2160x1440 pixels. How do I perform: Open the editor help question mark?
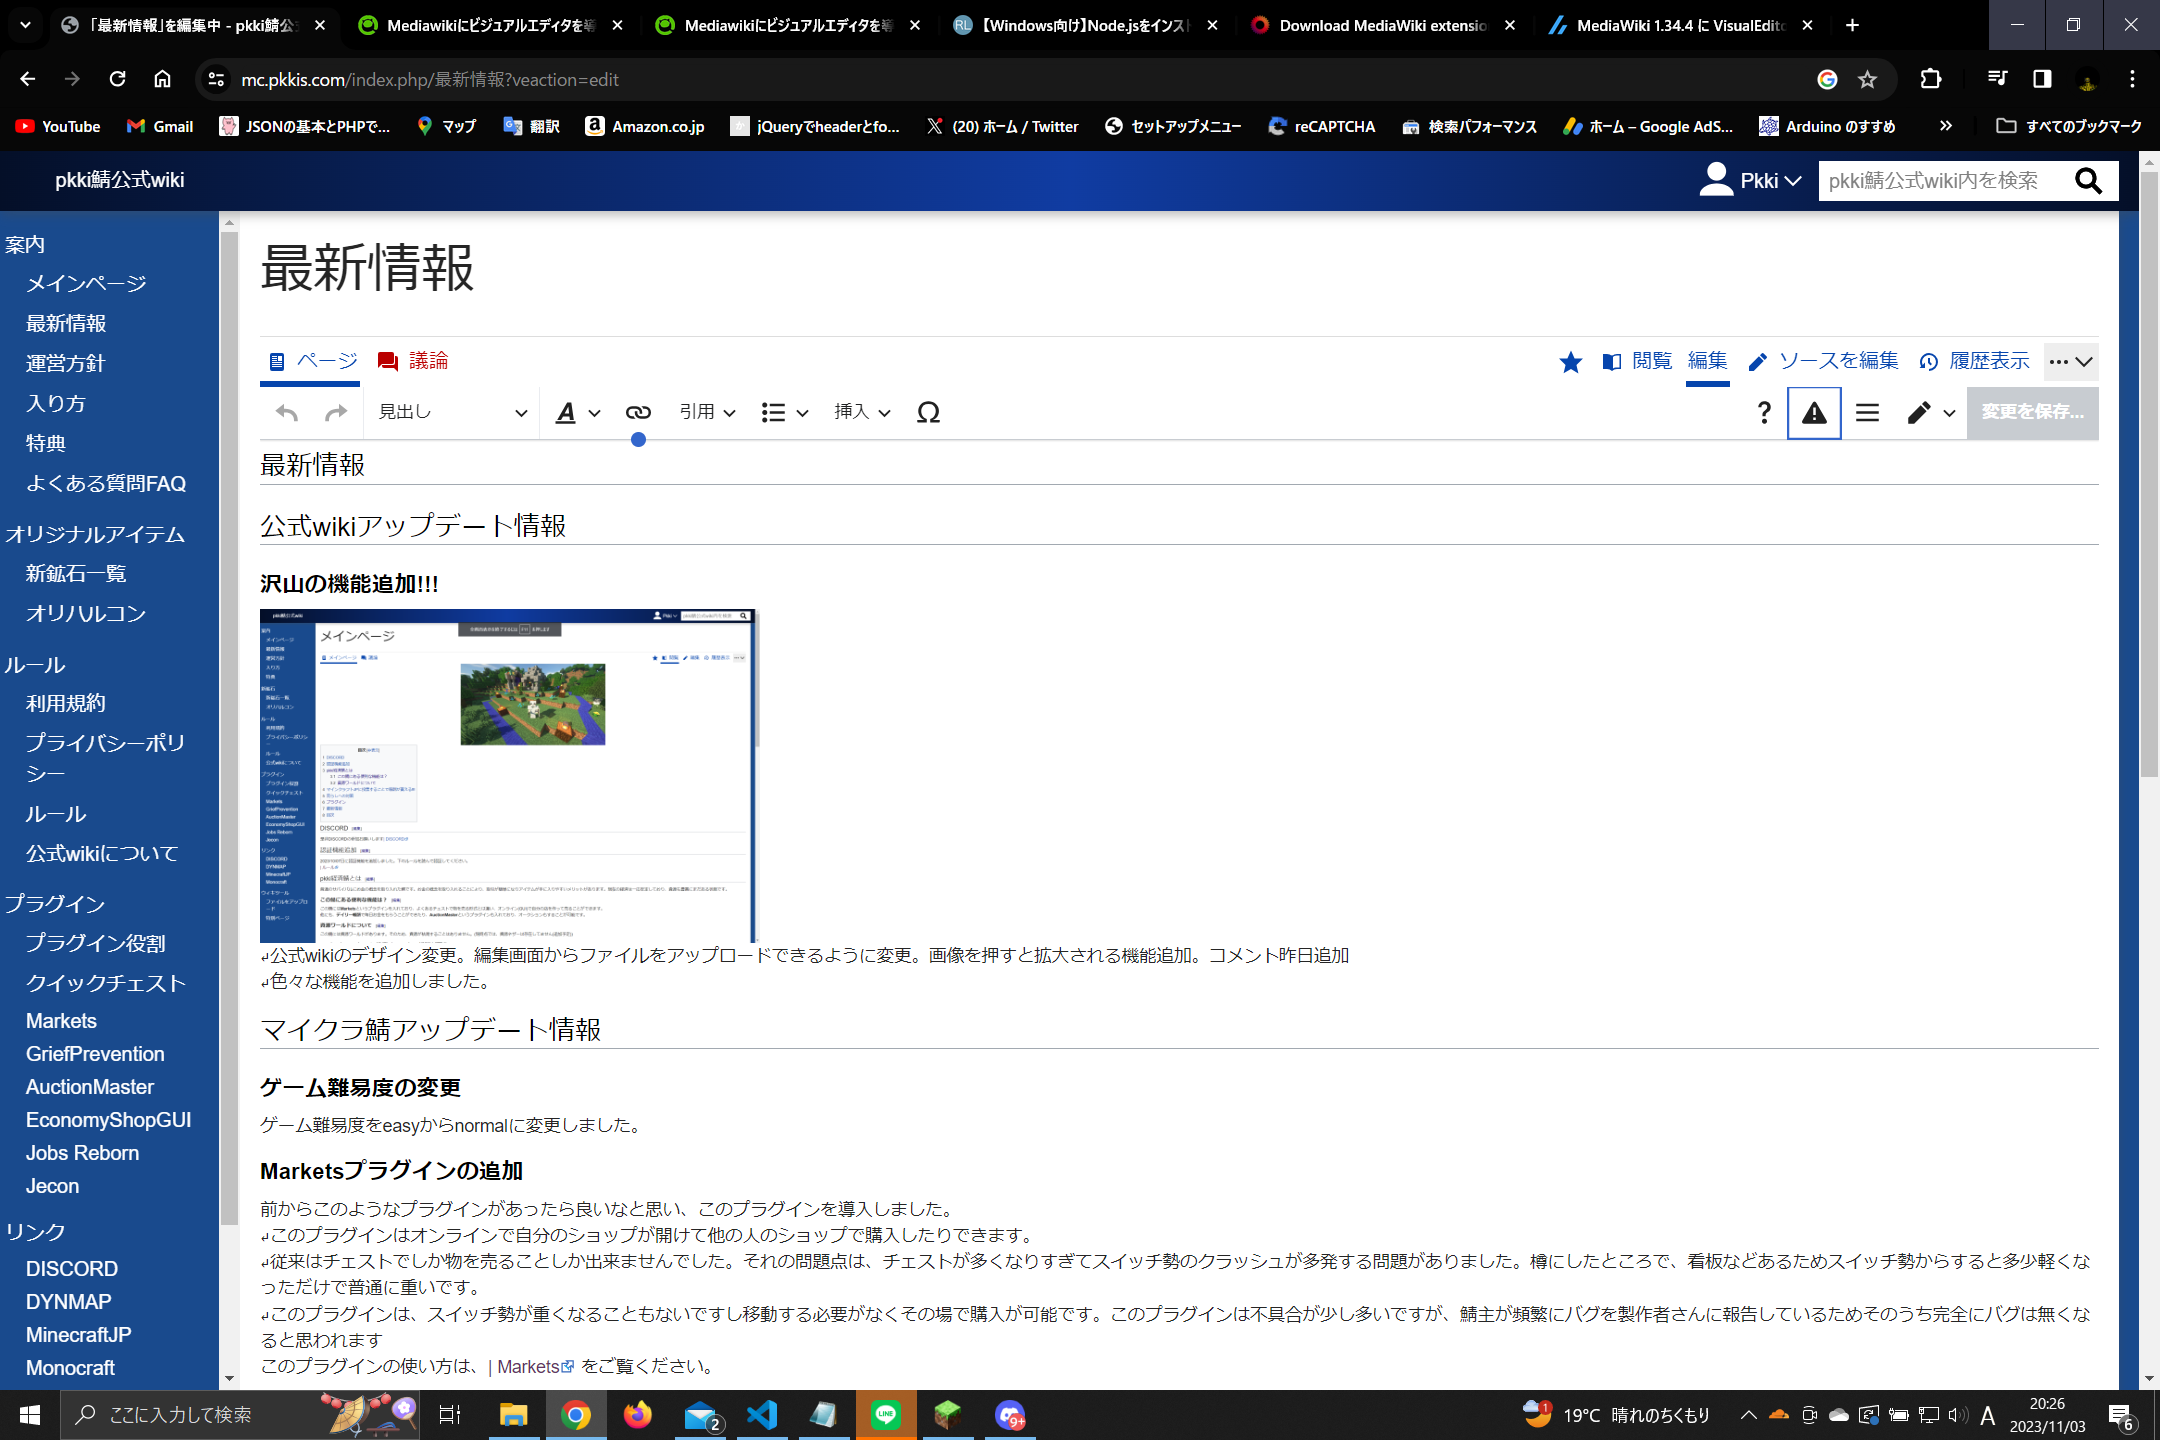1764,413
